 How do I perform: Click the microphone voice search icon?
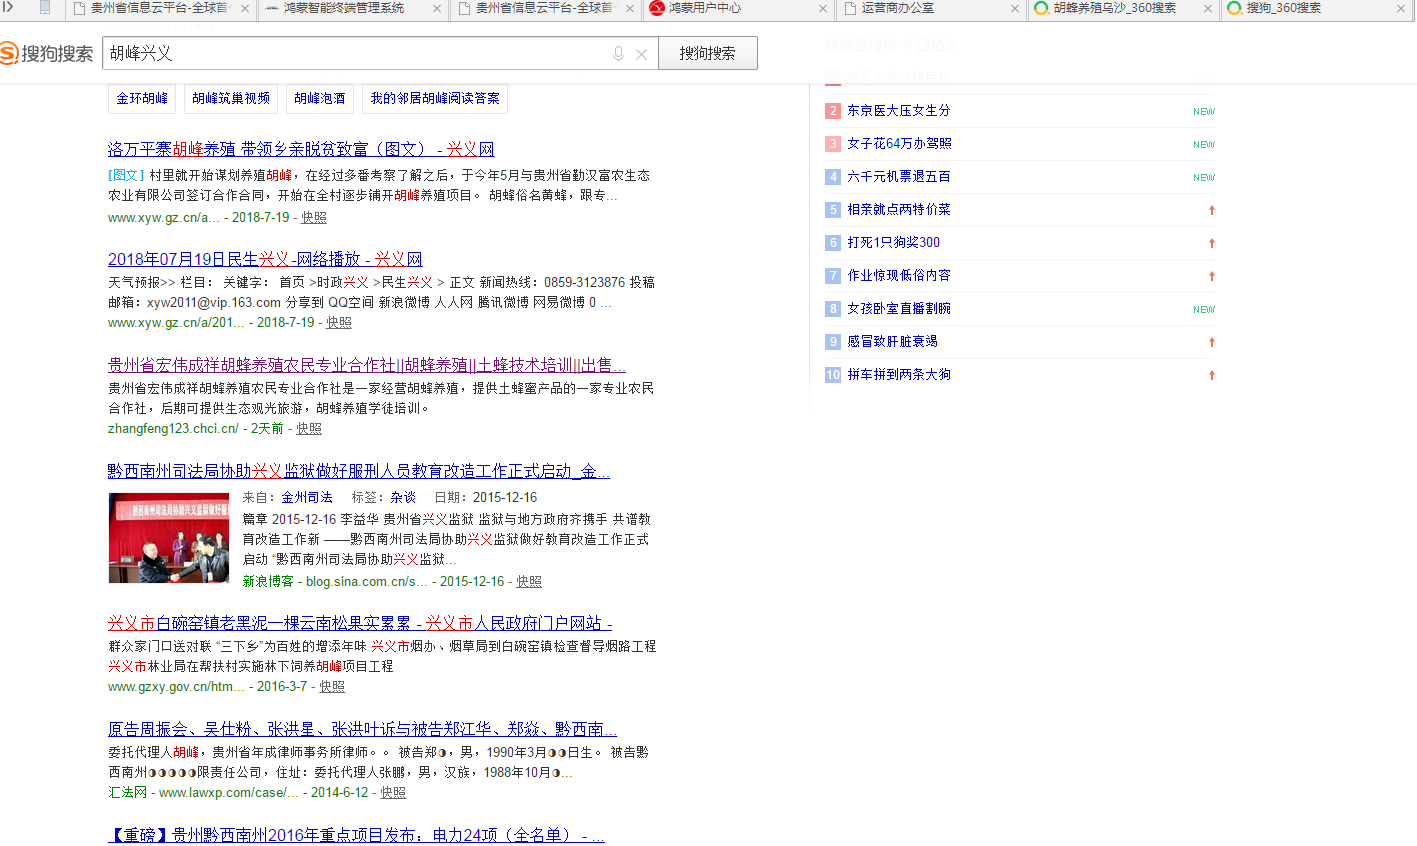618,54
